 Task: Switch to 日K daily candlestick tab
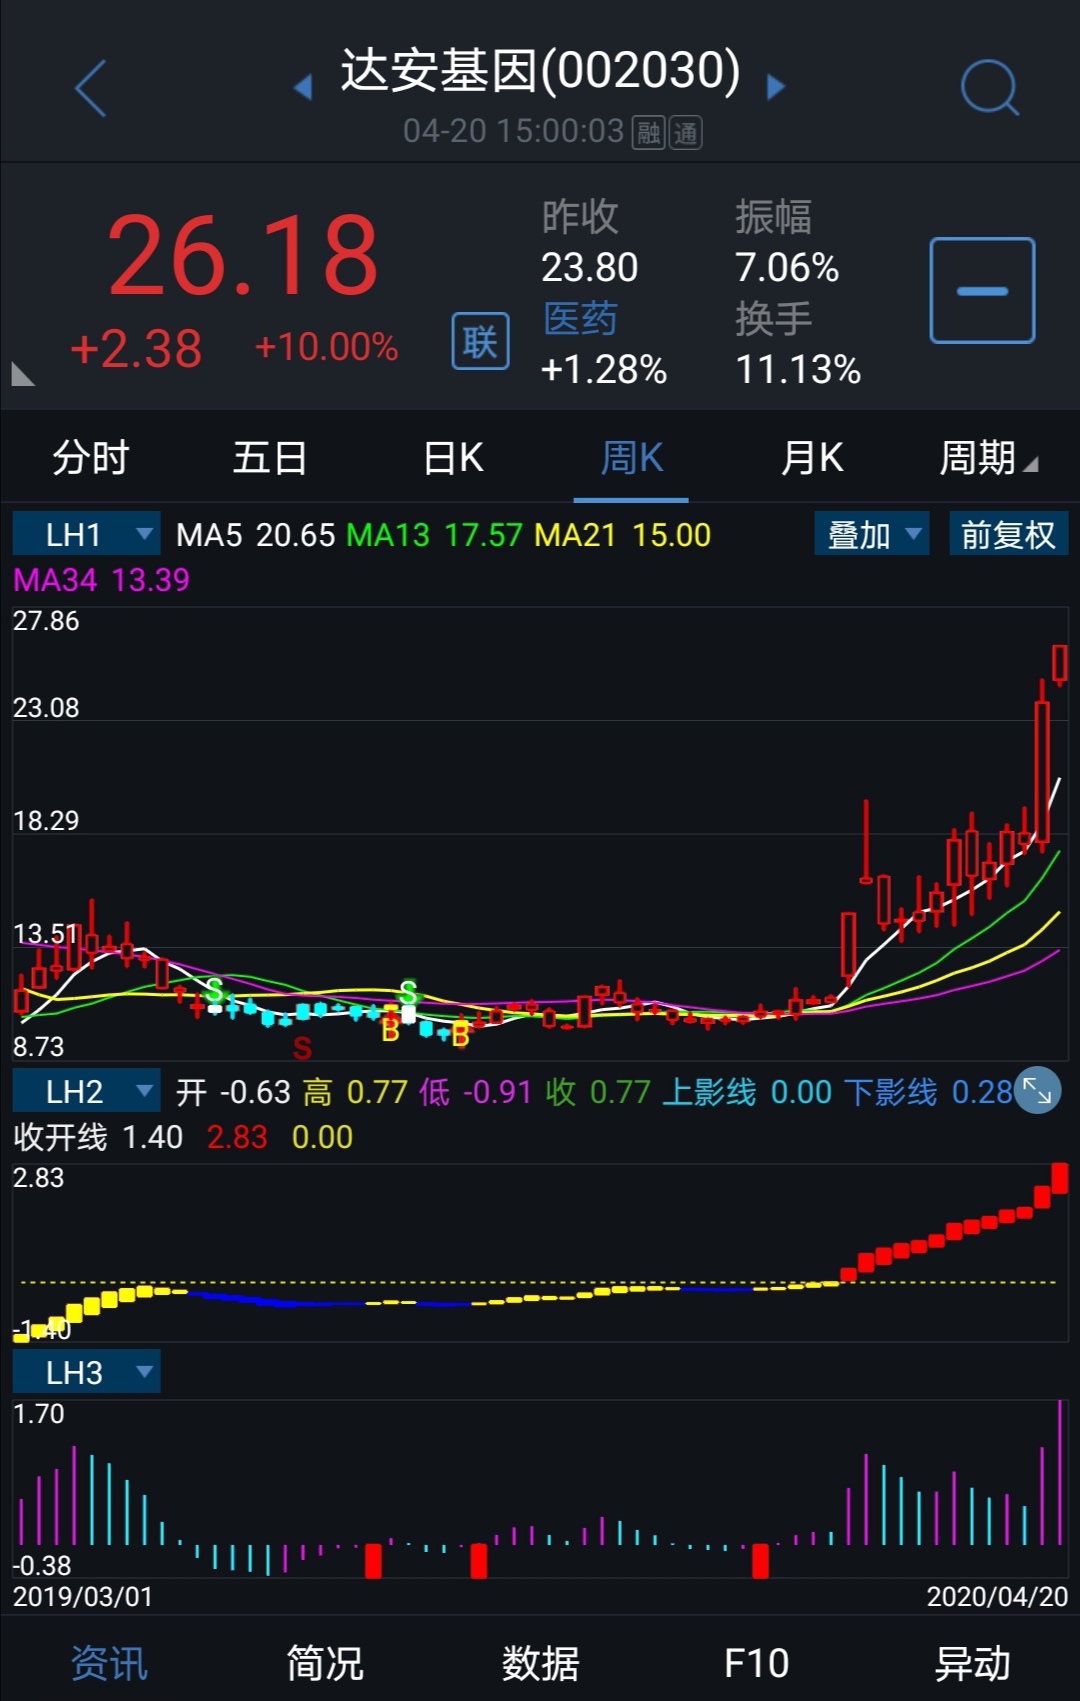pyautogui.click(x=453, y=458)
